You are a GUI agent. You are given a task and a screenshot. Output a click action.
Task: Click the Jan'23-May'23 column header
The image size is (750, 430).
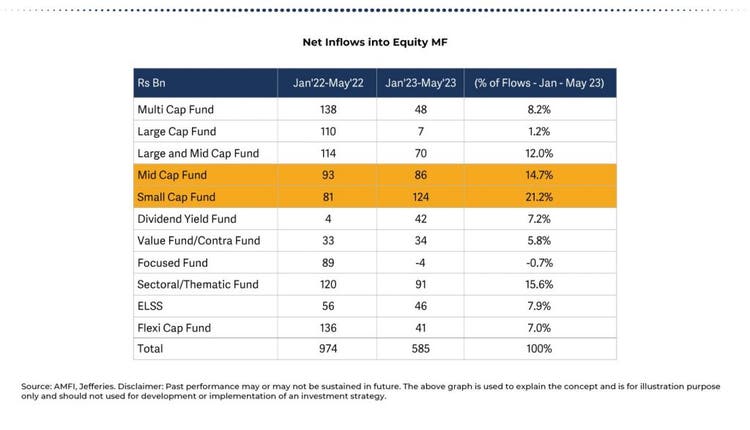tap(421, 82)
